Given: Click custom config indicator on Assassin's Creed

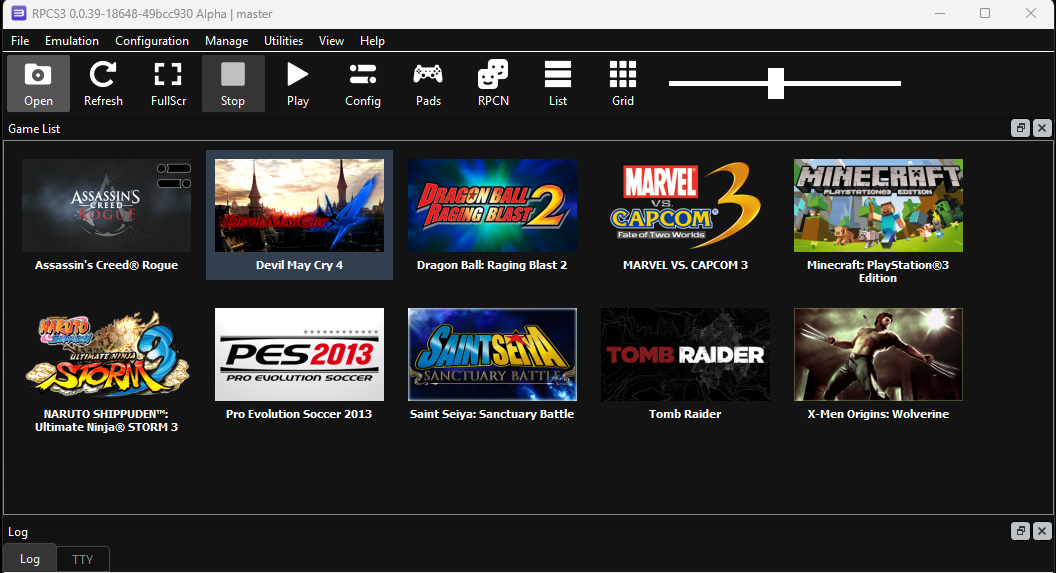Looking at the screenshot, I should click(x=174, y=176).
